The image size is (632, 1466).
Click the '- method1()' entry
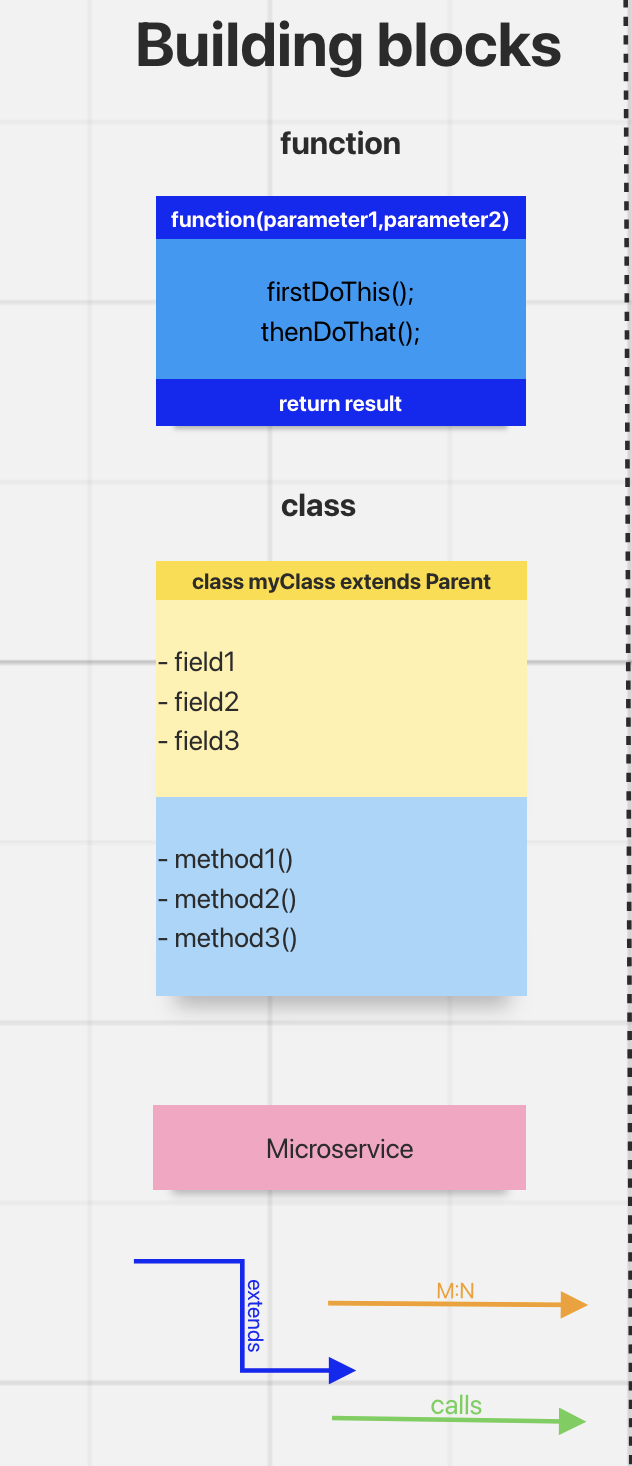225,858
